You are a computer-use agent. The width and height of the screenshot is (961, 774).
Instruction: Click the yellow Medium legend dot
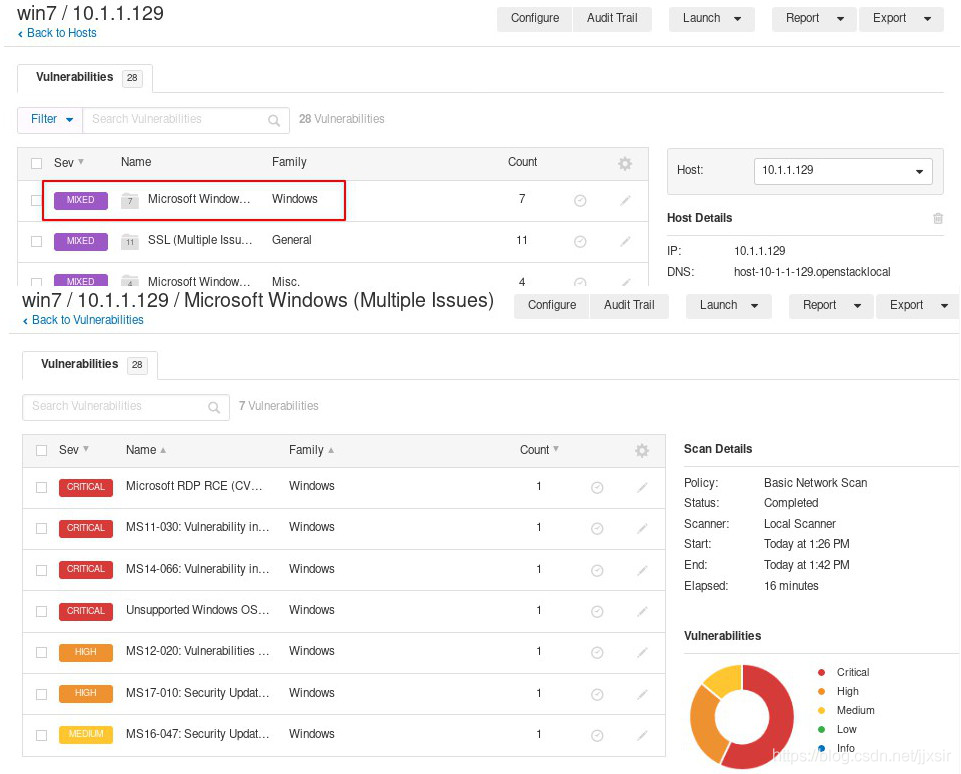(x=821, y=710)
